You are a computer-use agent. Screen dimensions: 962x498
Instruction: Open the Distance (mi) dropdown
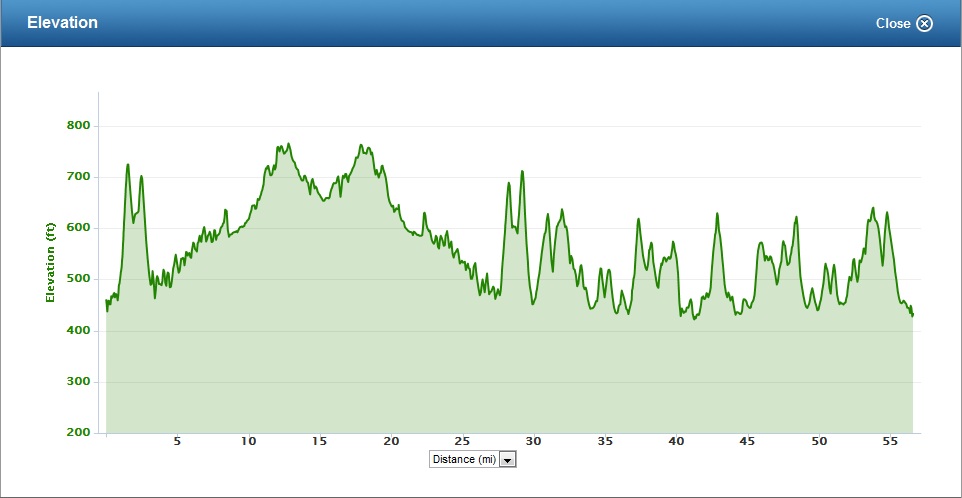463,459
